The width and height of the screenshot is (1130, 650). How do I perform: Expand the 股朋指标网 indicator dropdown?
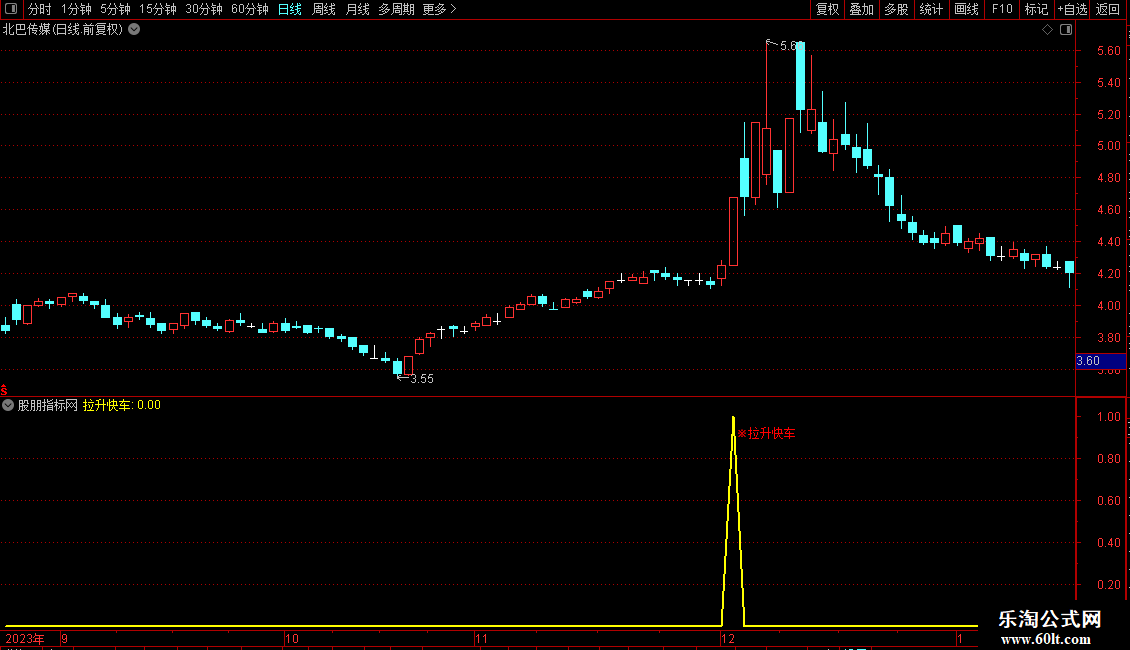tap(8, 405)
